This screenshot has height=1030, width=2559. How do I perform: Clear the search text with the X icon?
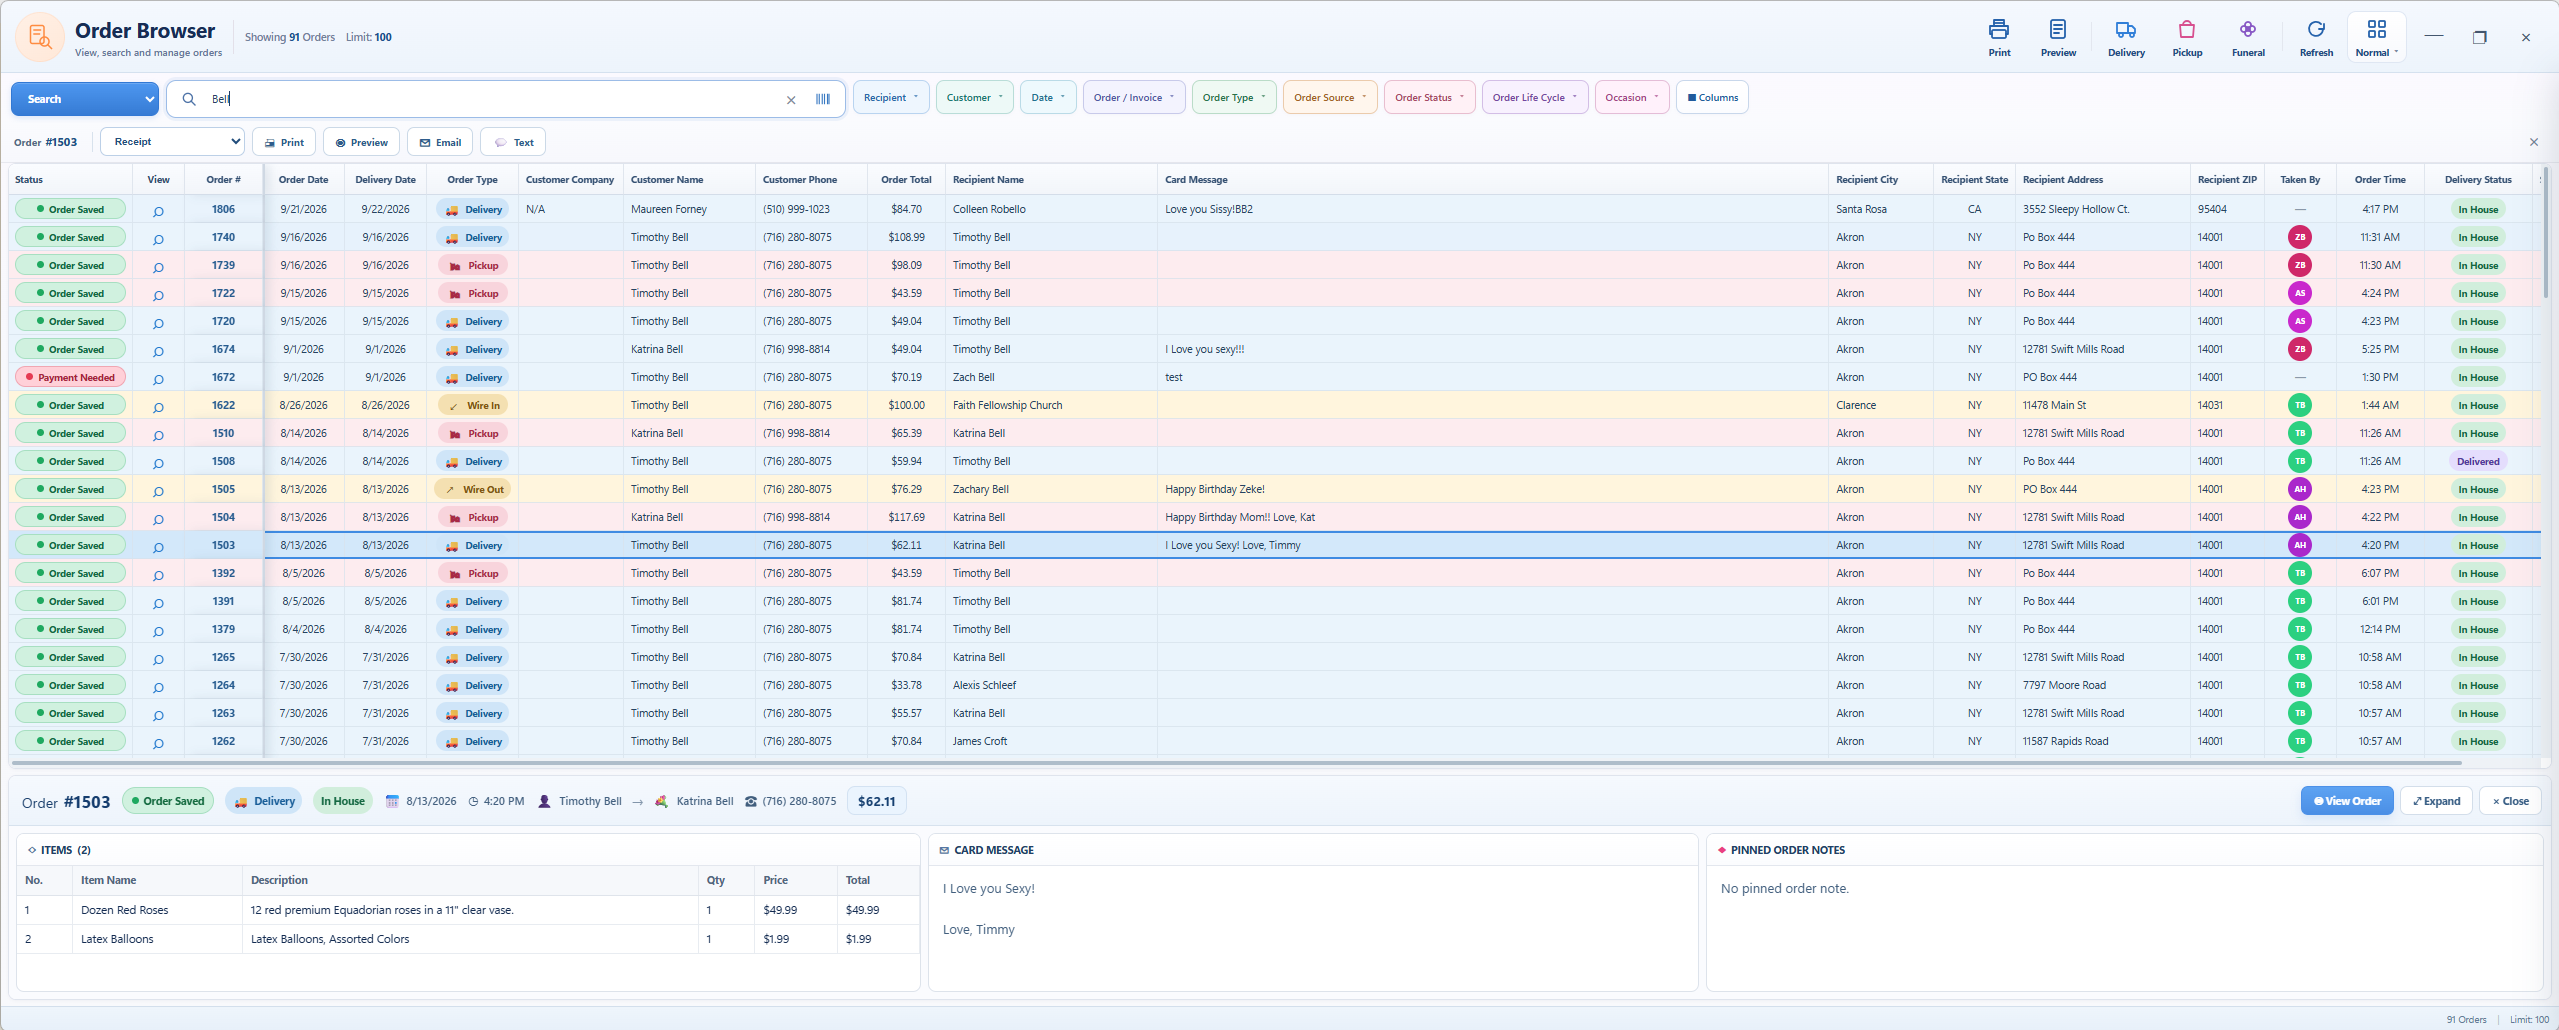coord(791,100)
